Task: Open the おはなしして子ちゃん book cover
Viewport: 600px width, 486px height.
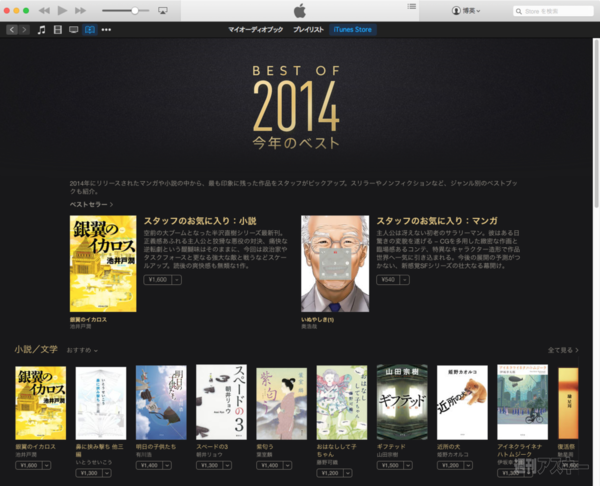Action: point(342,403)
